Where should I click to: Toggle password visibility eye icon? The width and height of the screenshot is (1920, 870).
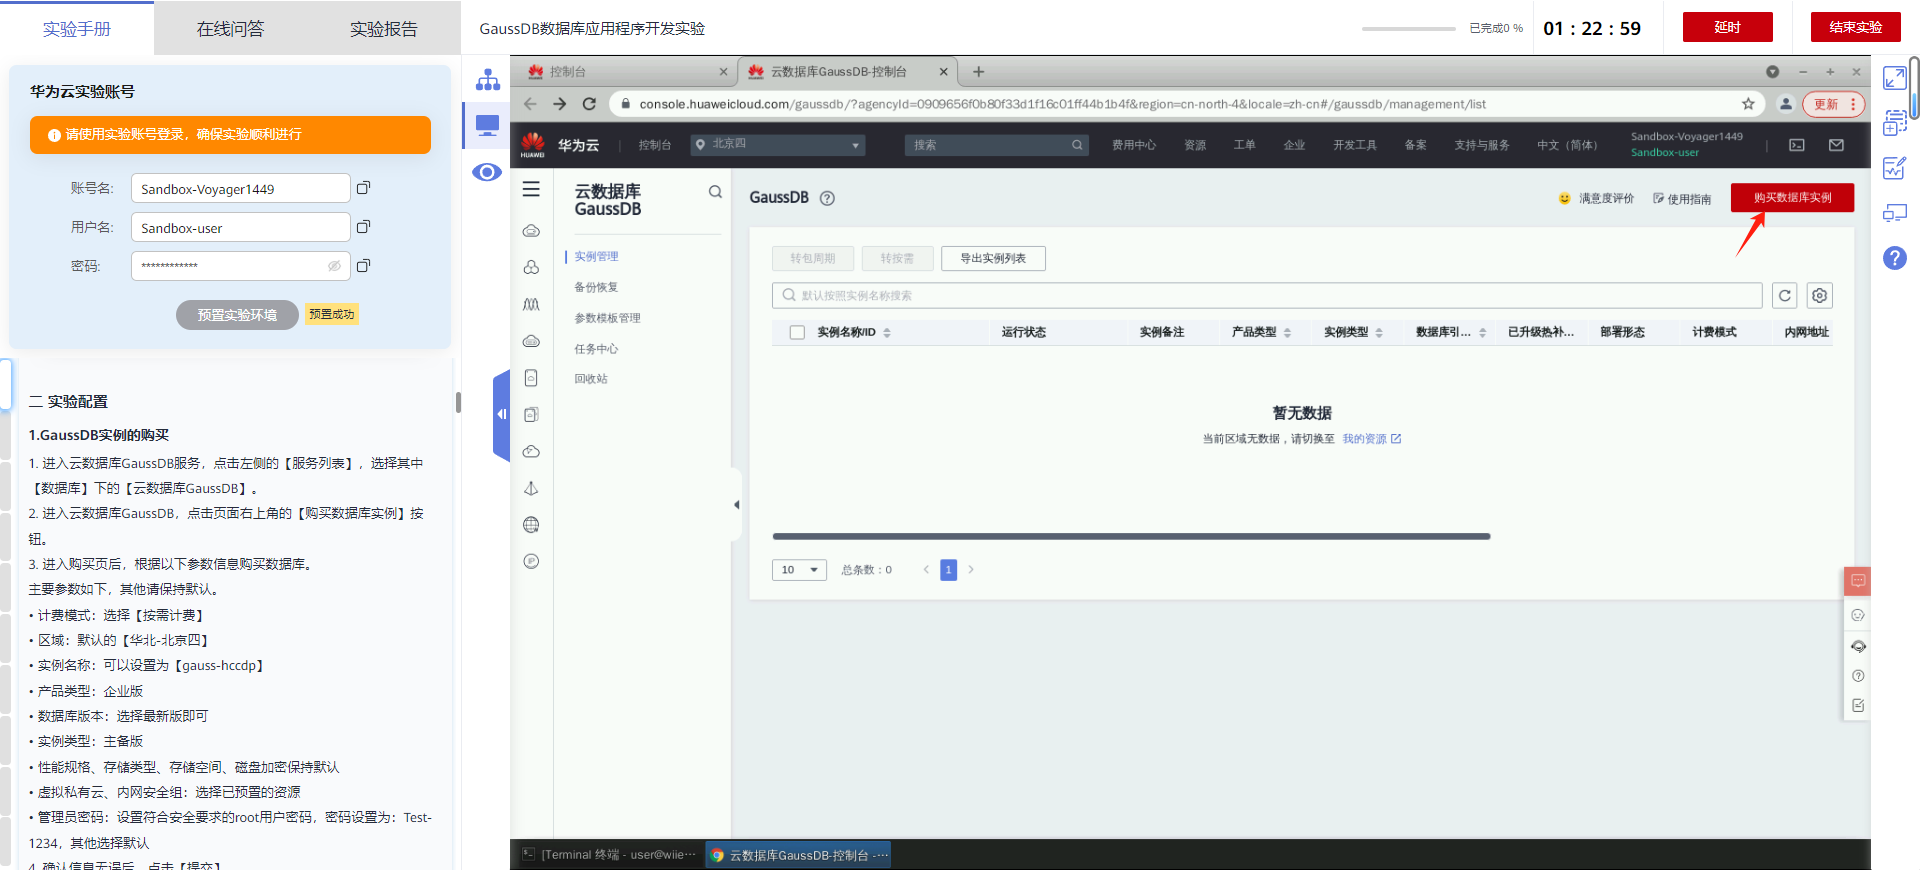pyautogui.click(x=334, y=266)
